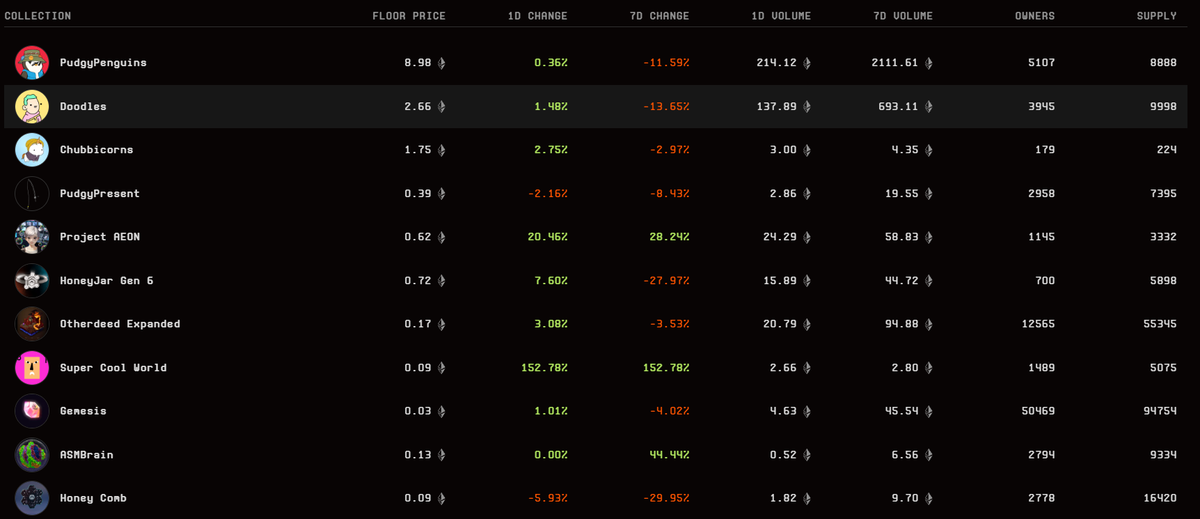Open the HoneyJar Gen 6 avatar
Screen dimensions: 1200x519
(32, 281)
